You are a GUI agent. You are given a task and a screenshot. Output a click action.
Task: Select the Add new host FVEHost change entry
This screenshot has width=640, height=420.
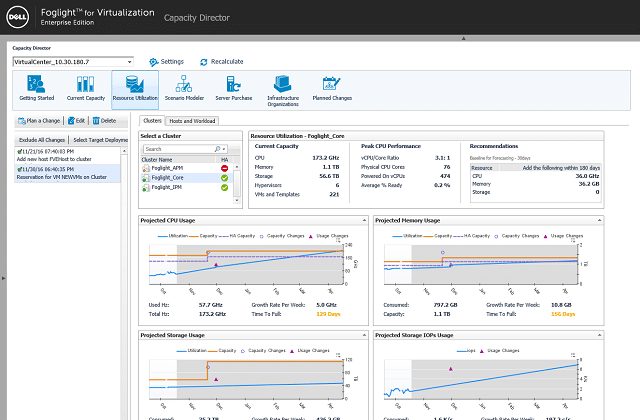click(x=67, y=155)
